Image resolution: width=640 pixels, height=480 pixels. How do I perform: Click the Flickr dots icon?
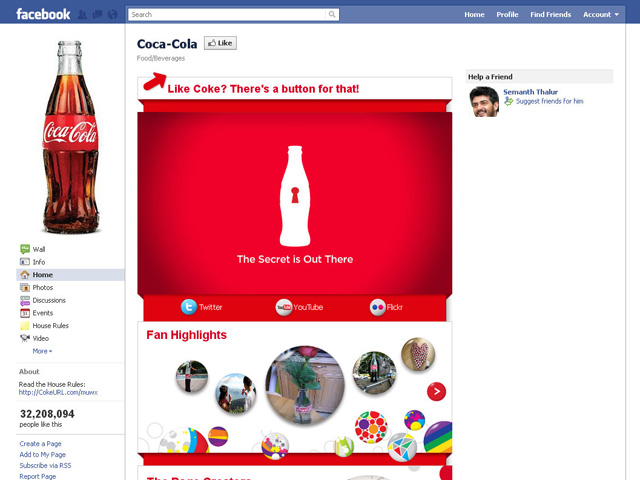pyautogui.click(x=378, y=307)
